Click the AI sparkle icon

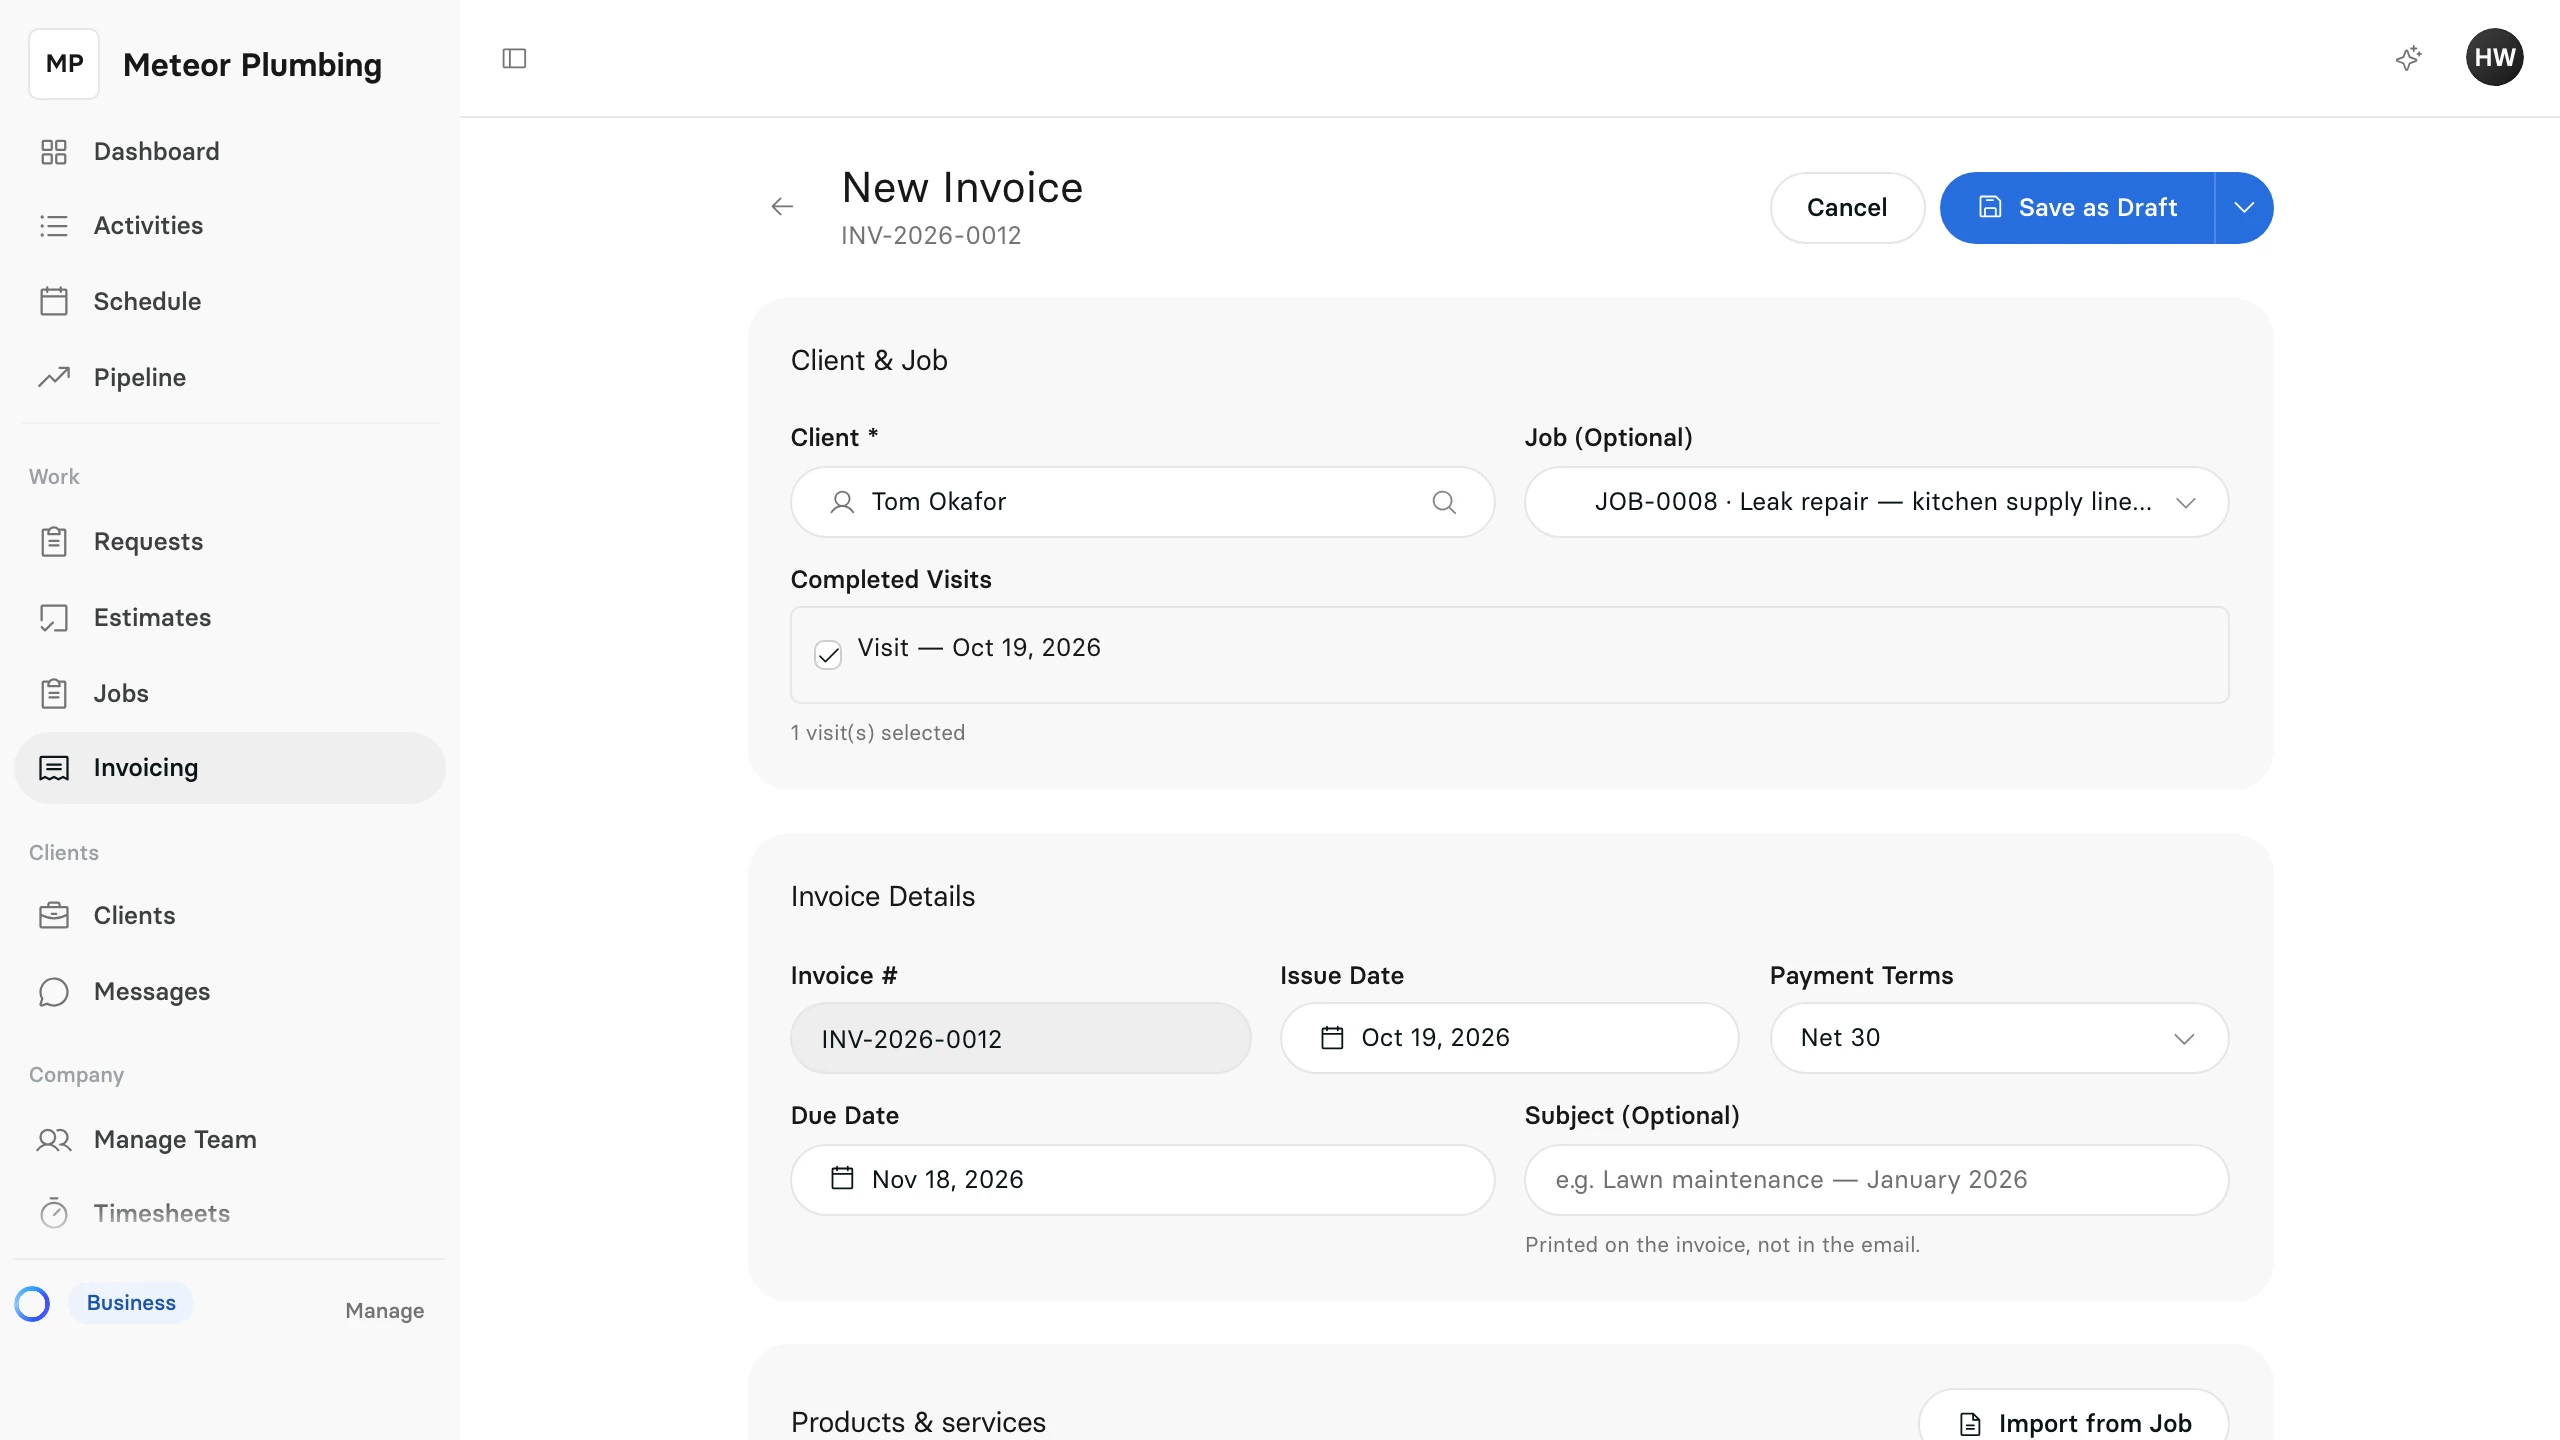[2408, 58]
